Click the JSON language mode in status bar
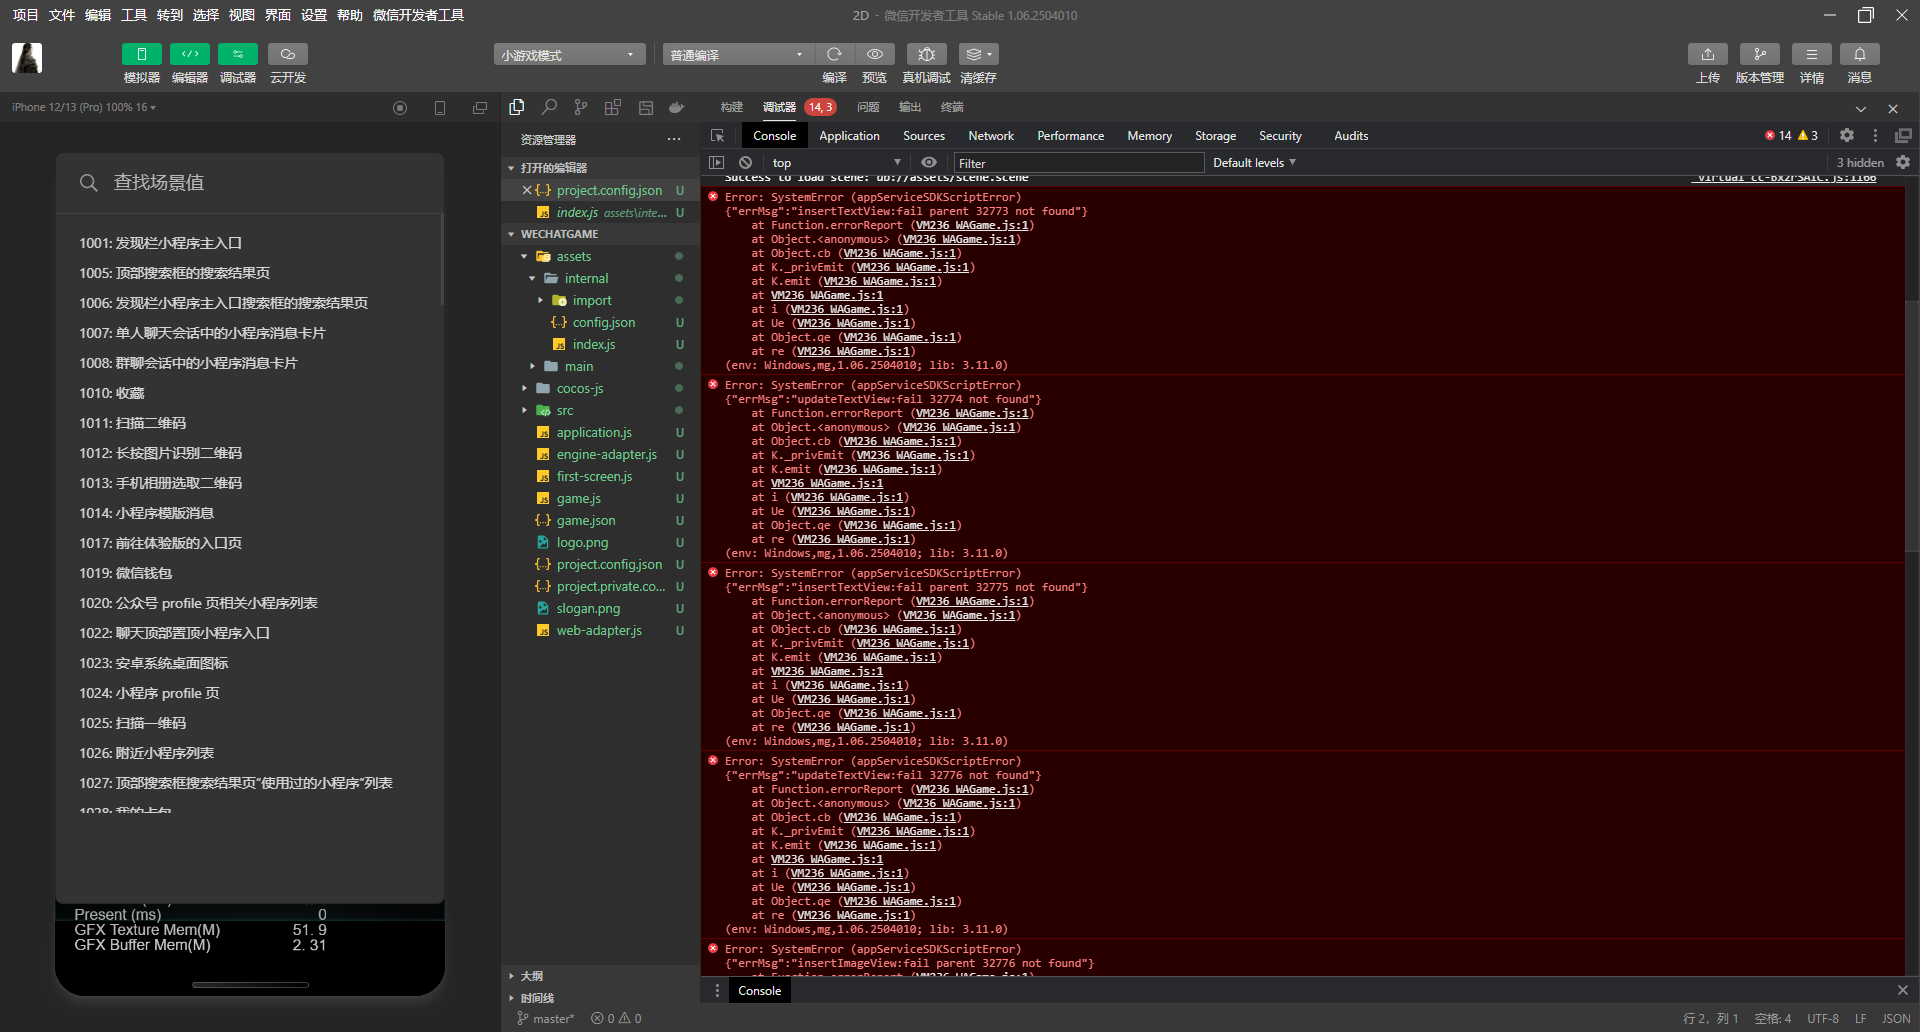 tap(1897, 1018)
